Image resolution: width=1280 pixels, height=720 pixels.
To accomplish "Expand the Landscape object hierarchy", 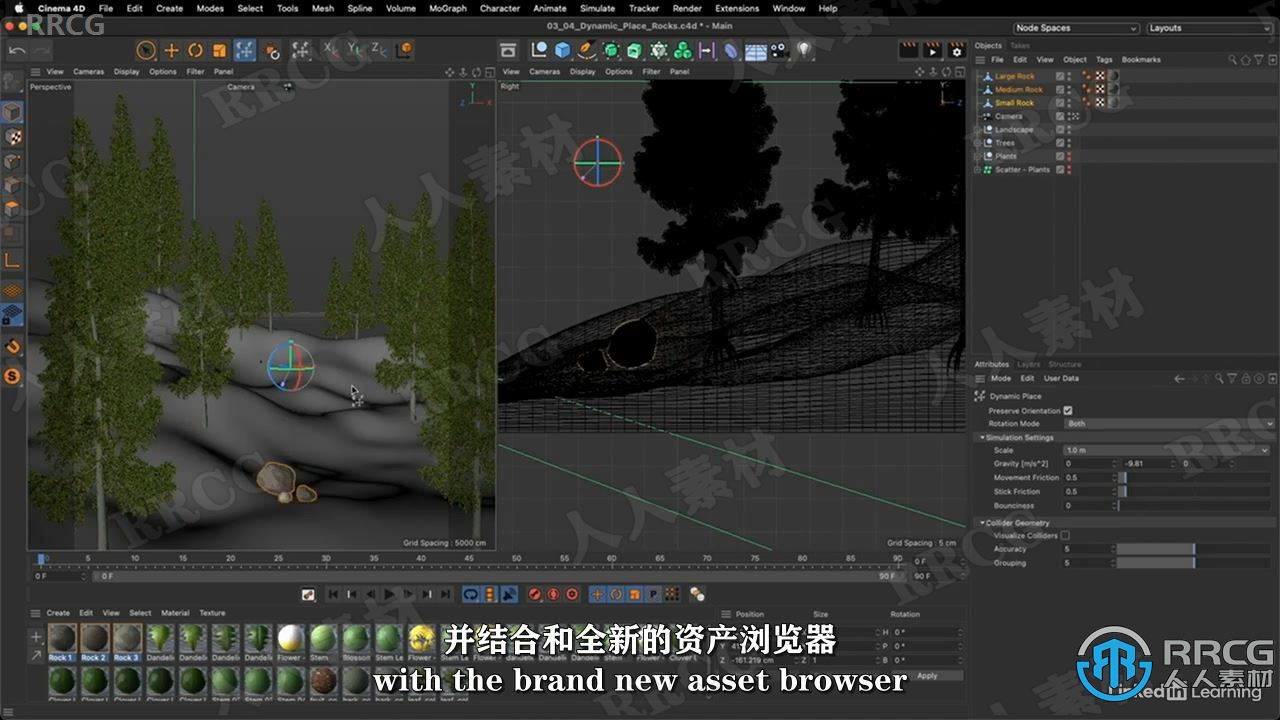I will click(978, 130).
